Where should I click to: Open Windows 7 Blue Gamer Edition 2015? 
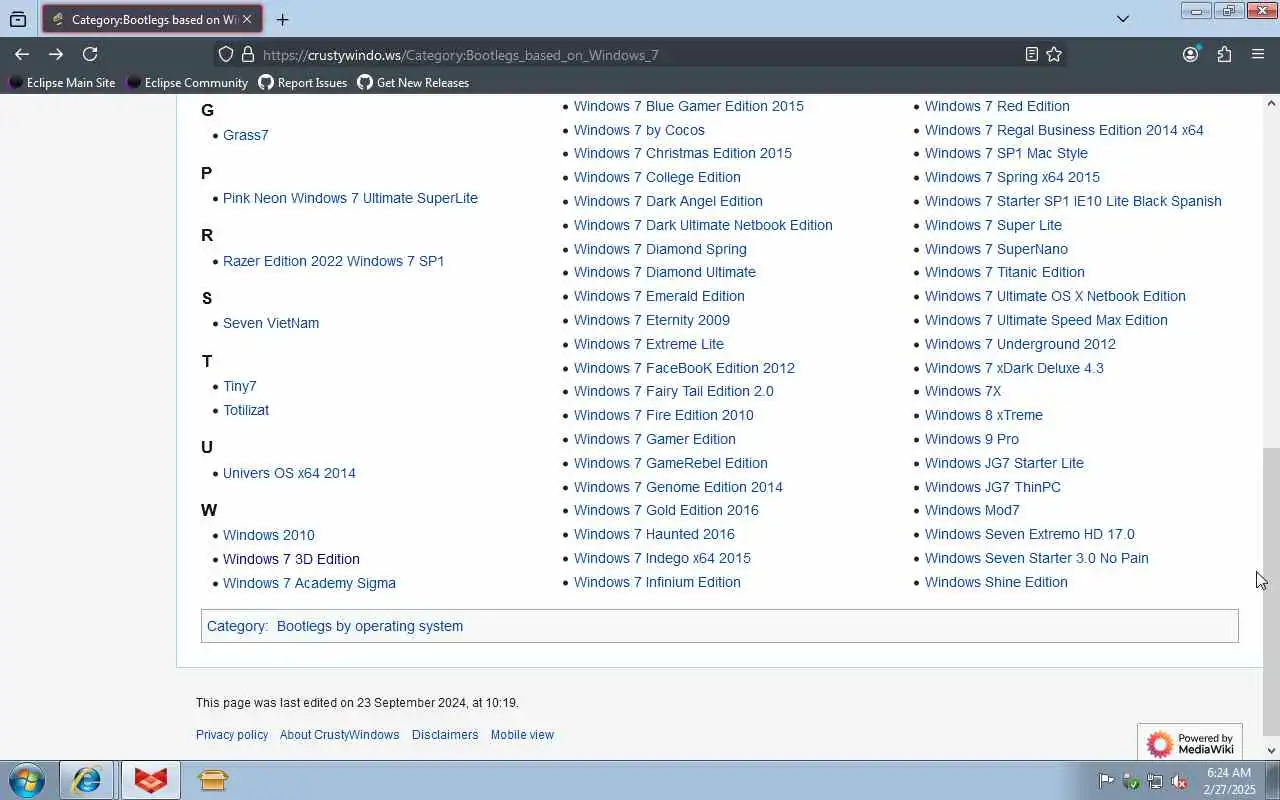coord(689,106)
